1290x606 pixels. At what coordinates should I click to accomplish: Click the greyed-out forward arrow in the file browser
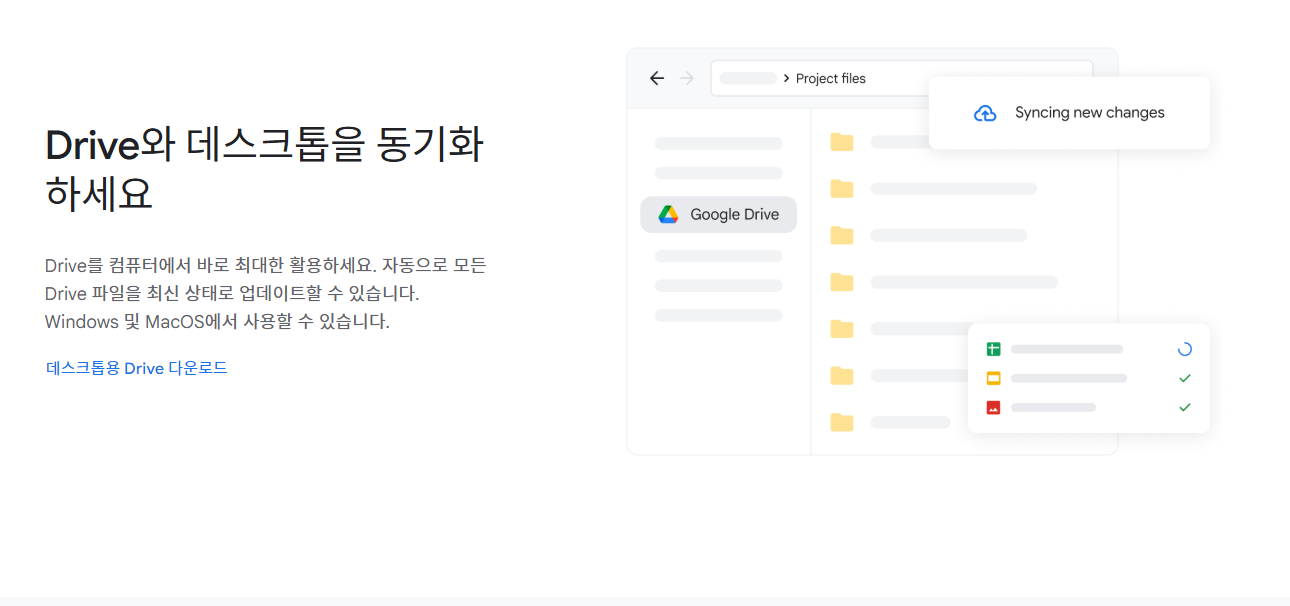coord(687,78)
